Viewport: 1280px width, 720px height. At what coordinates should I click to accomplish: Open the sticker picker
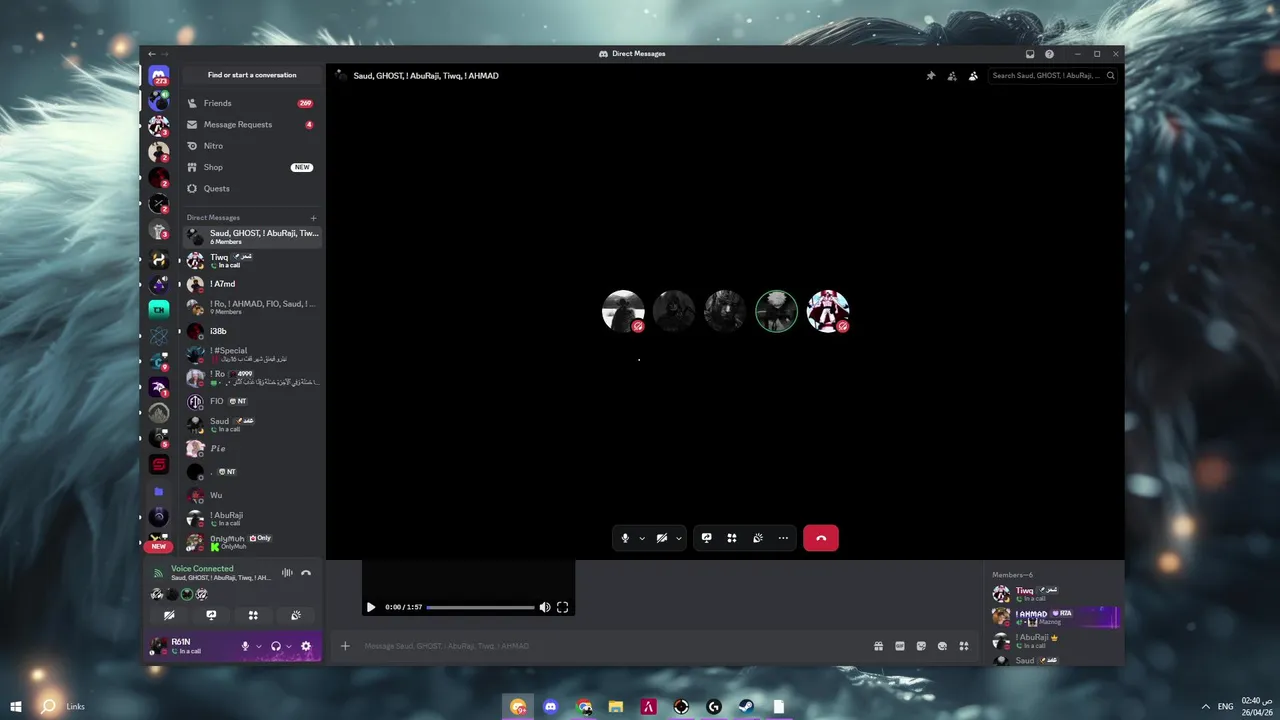[921, 646]
